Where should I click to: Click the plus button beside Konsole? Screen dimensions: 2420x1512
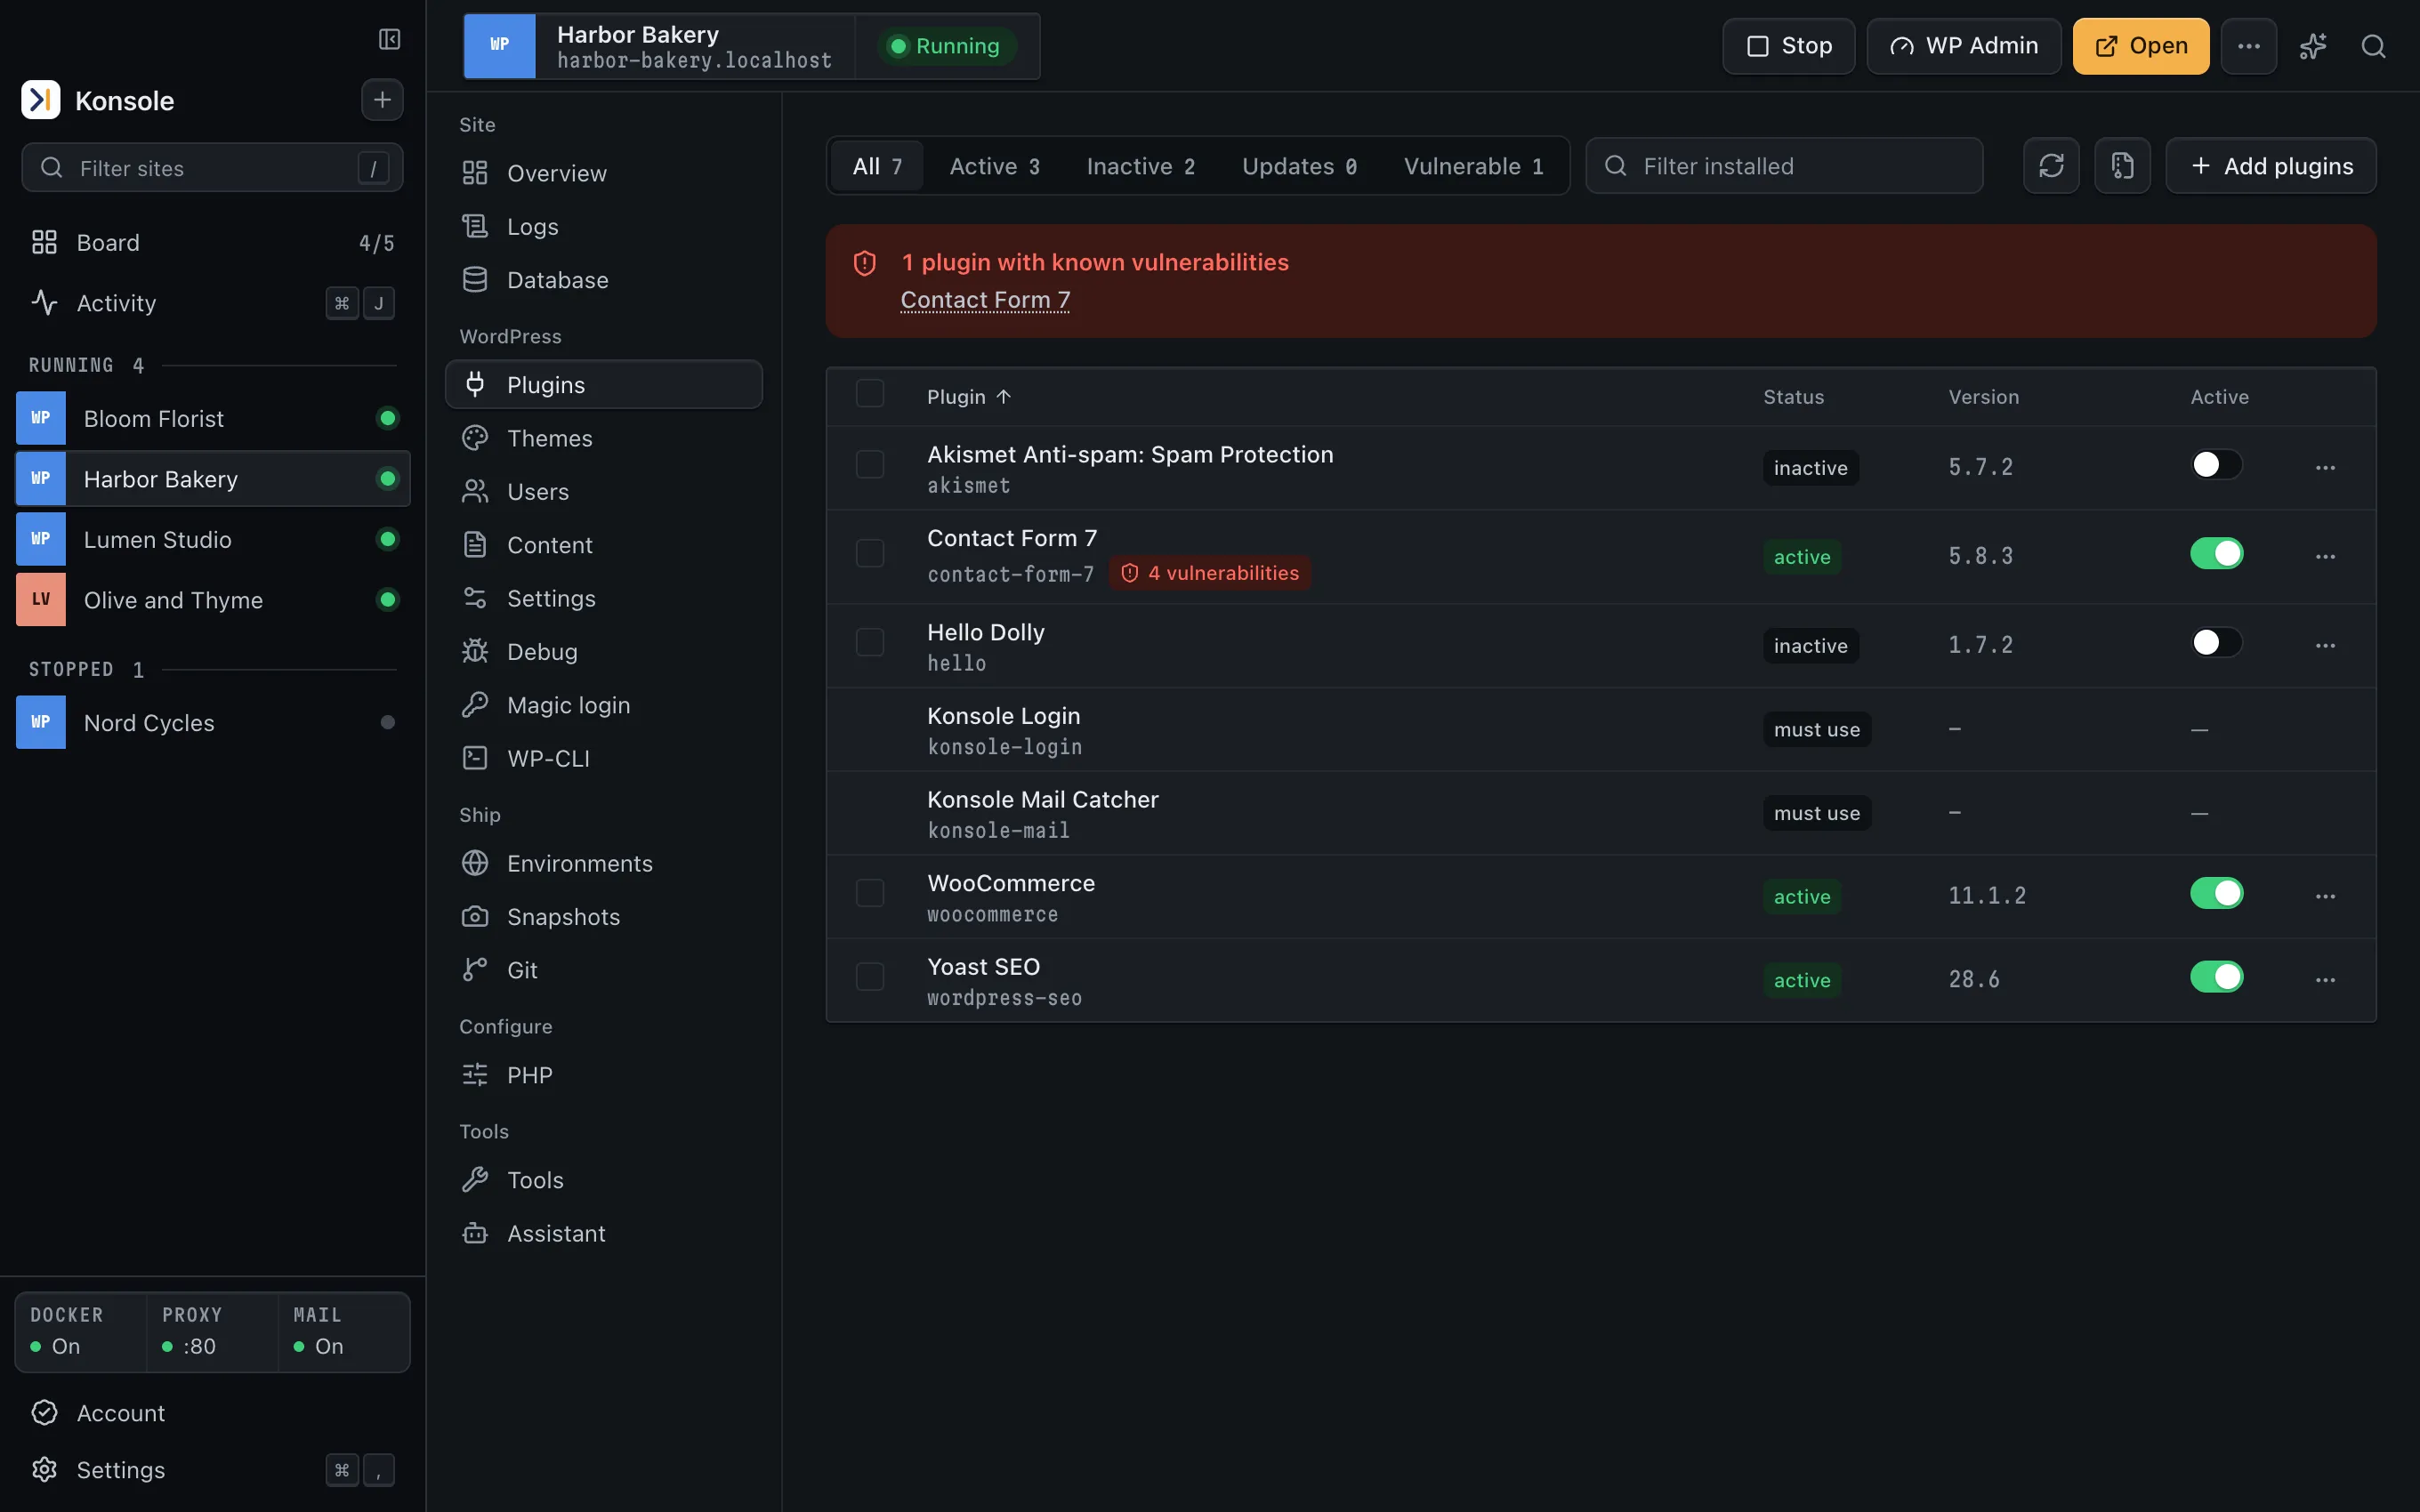pyautogui.click(x=382, y=100)
